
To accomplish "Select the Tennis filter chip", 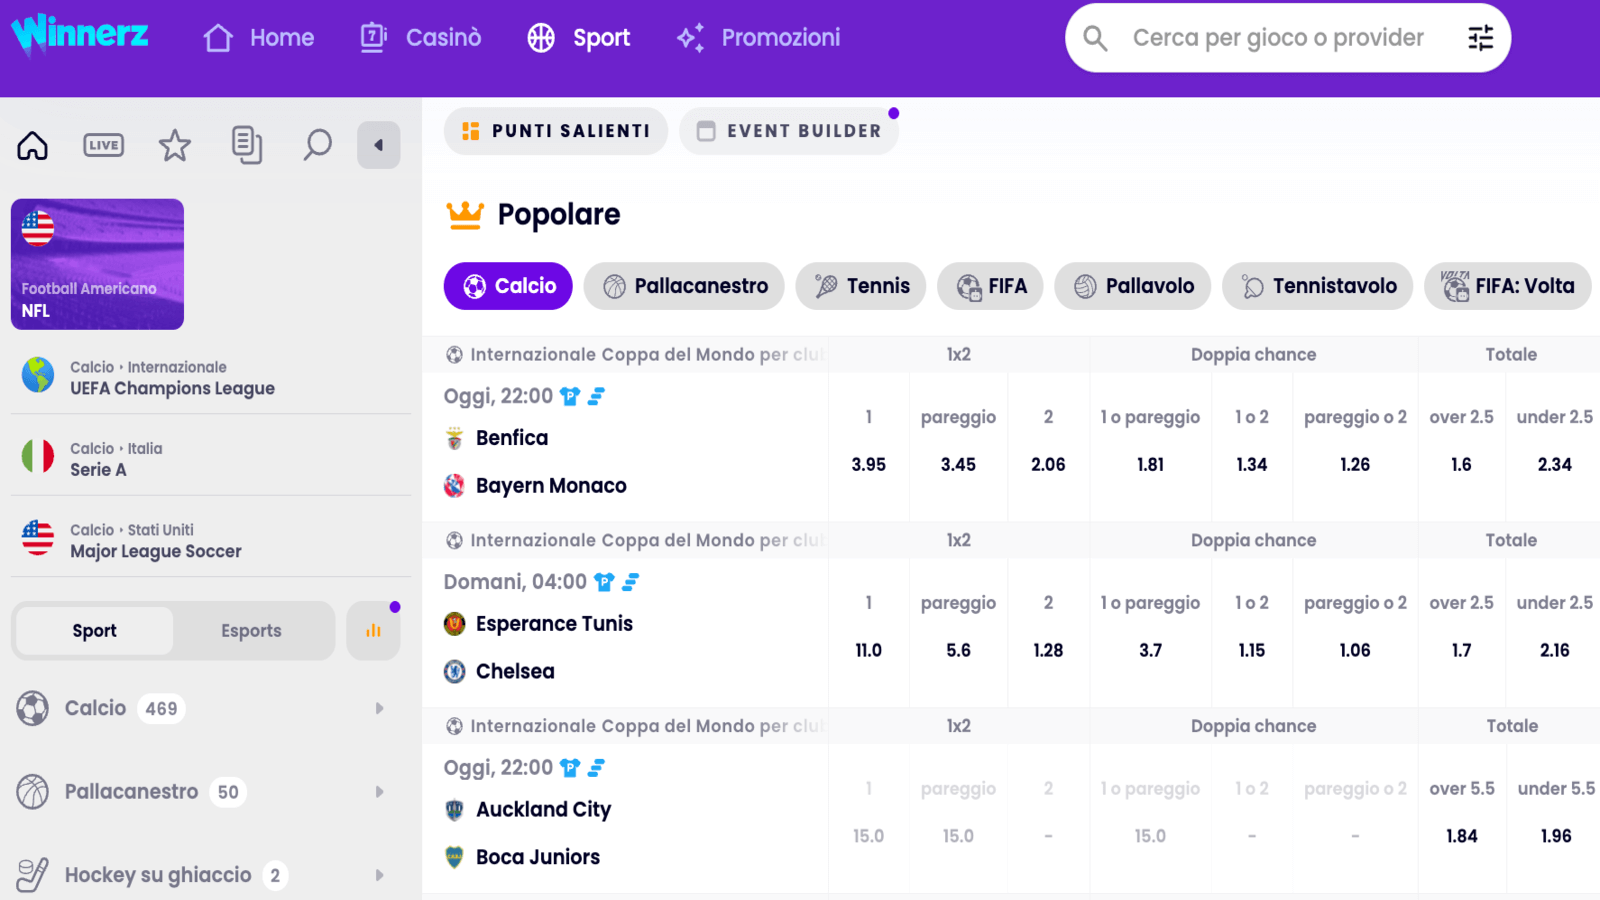I will tap(861, 286).
